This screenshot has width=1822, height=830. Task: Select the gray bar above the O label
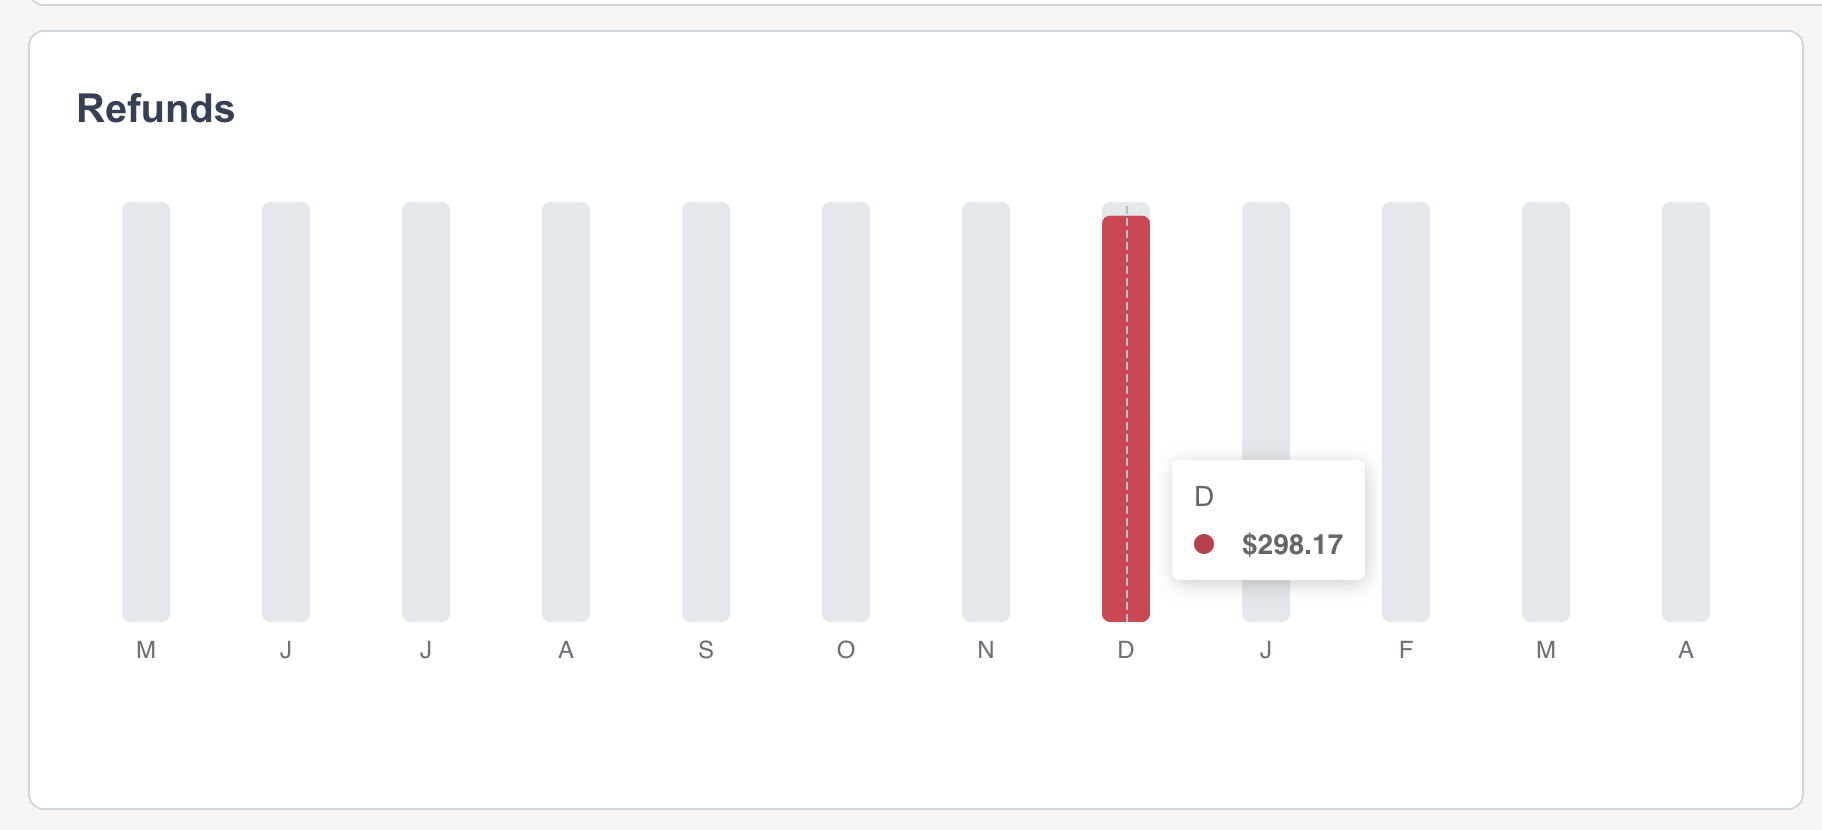point(846,410)
